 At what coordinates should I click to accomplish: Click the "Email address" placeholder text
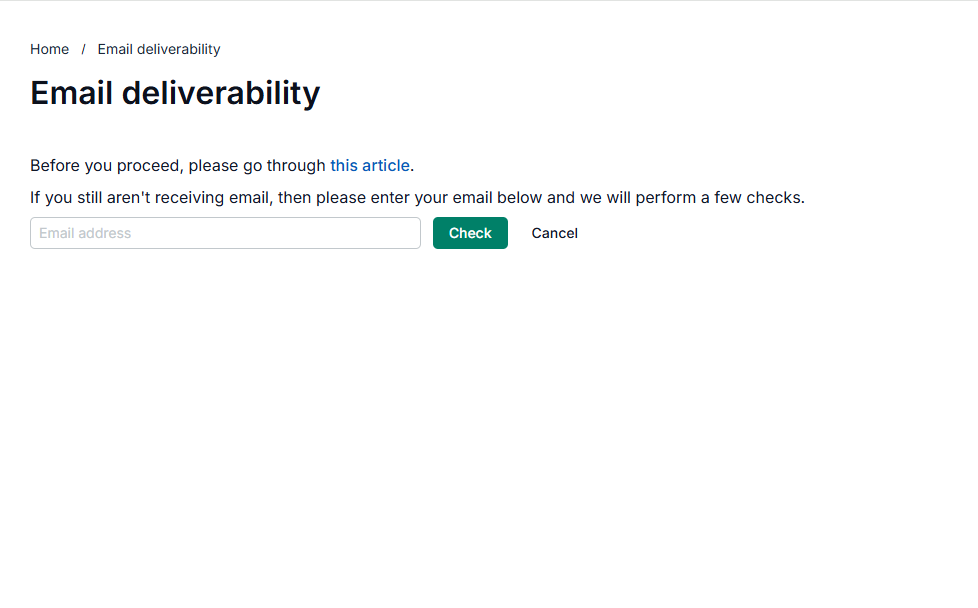click(85, 233)
